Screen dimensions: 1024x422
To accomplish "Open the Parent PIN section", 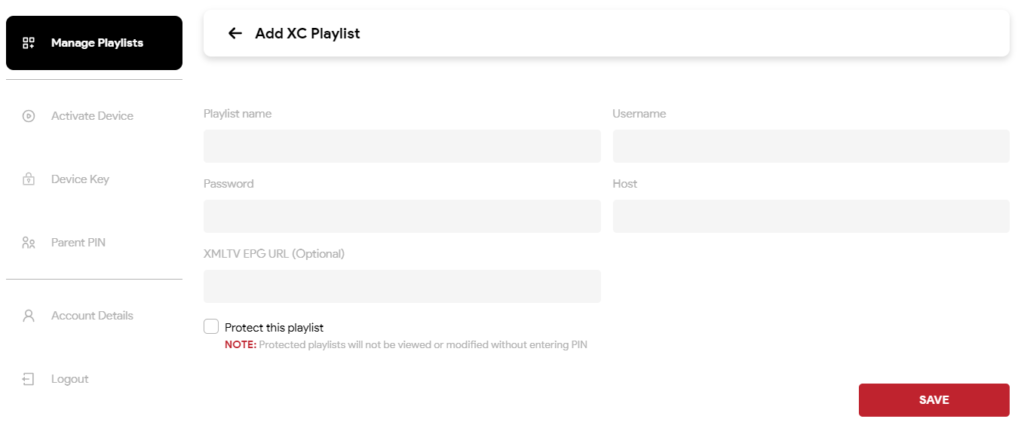I will coord(78,243).
